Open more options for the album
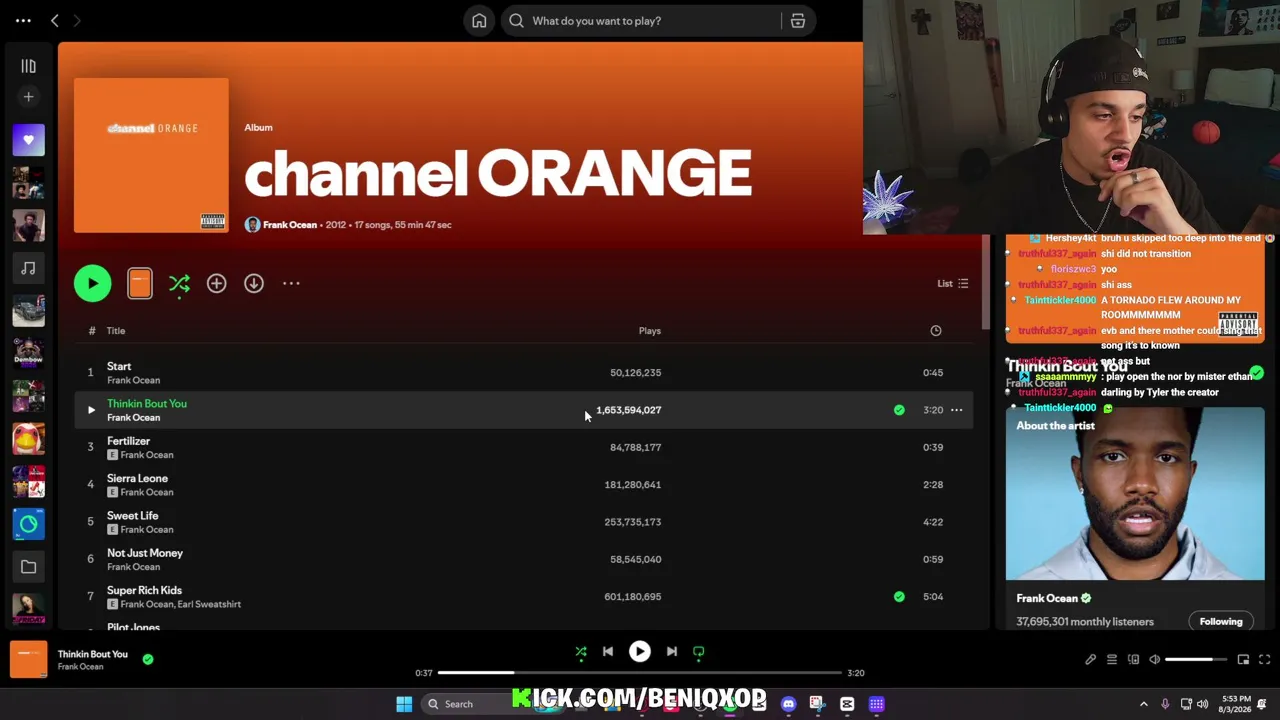1280x720 pixels. click(291, 284)
